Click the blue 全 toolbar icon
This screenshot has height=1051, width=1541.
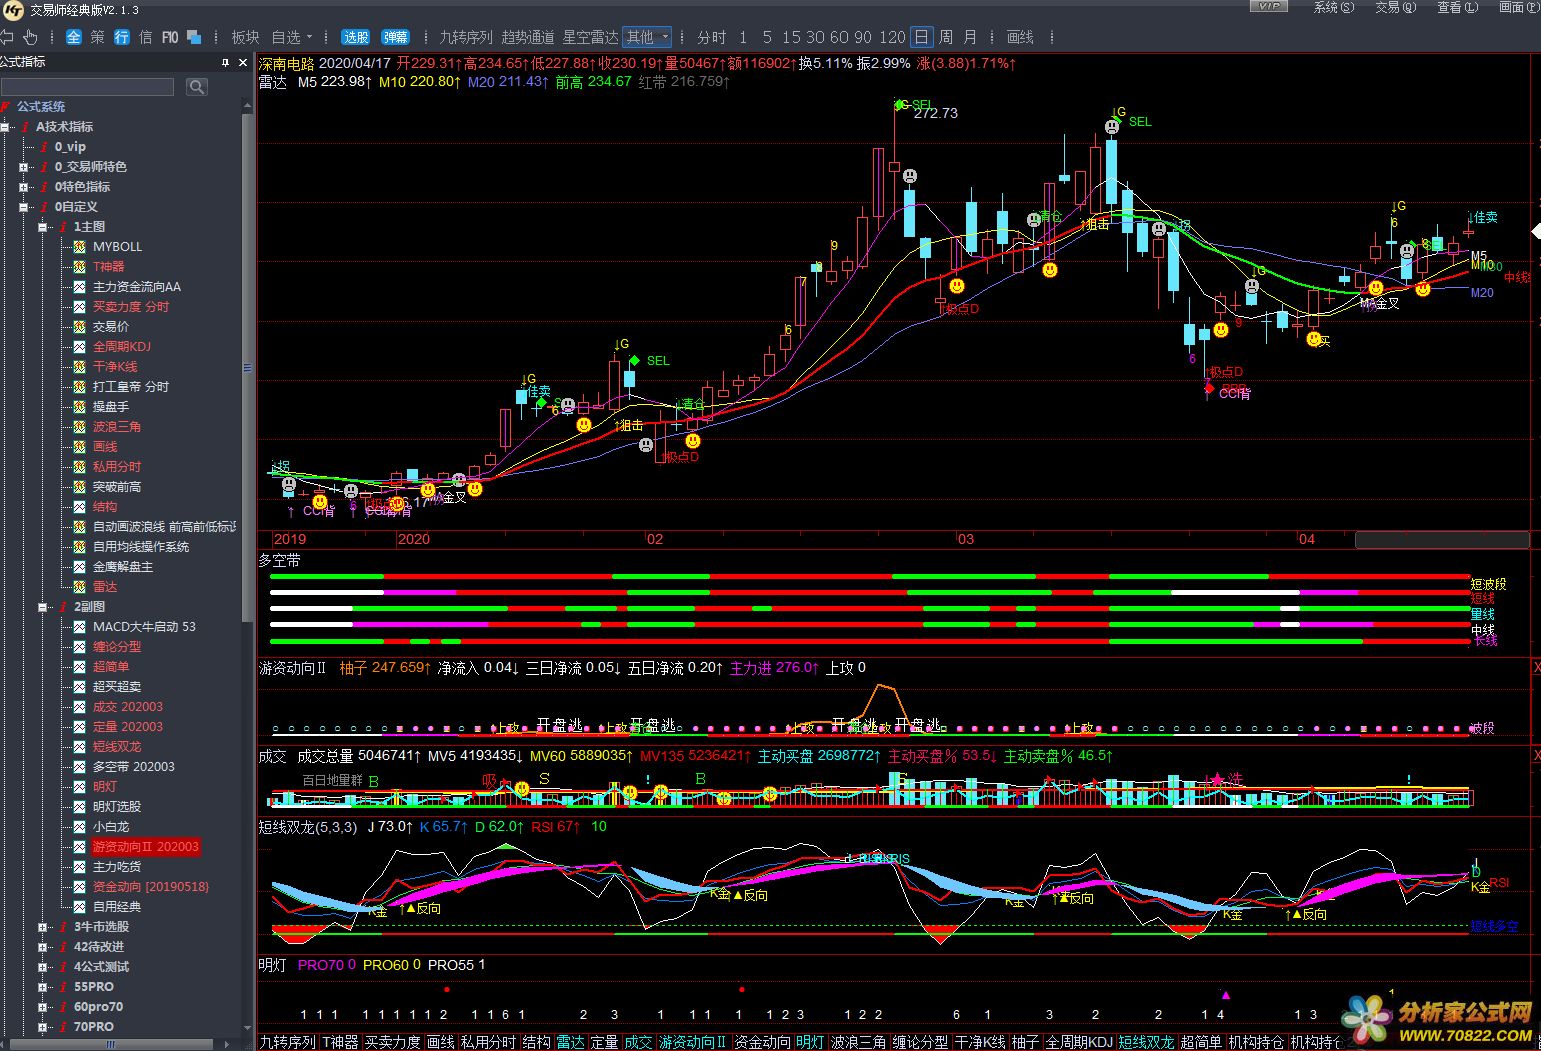click(73, 37)
